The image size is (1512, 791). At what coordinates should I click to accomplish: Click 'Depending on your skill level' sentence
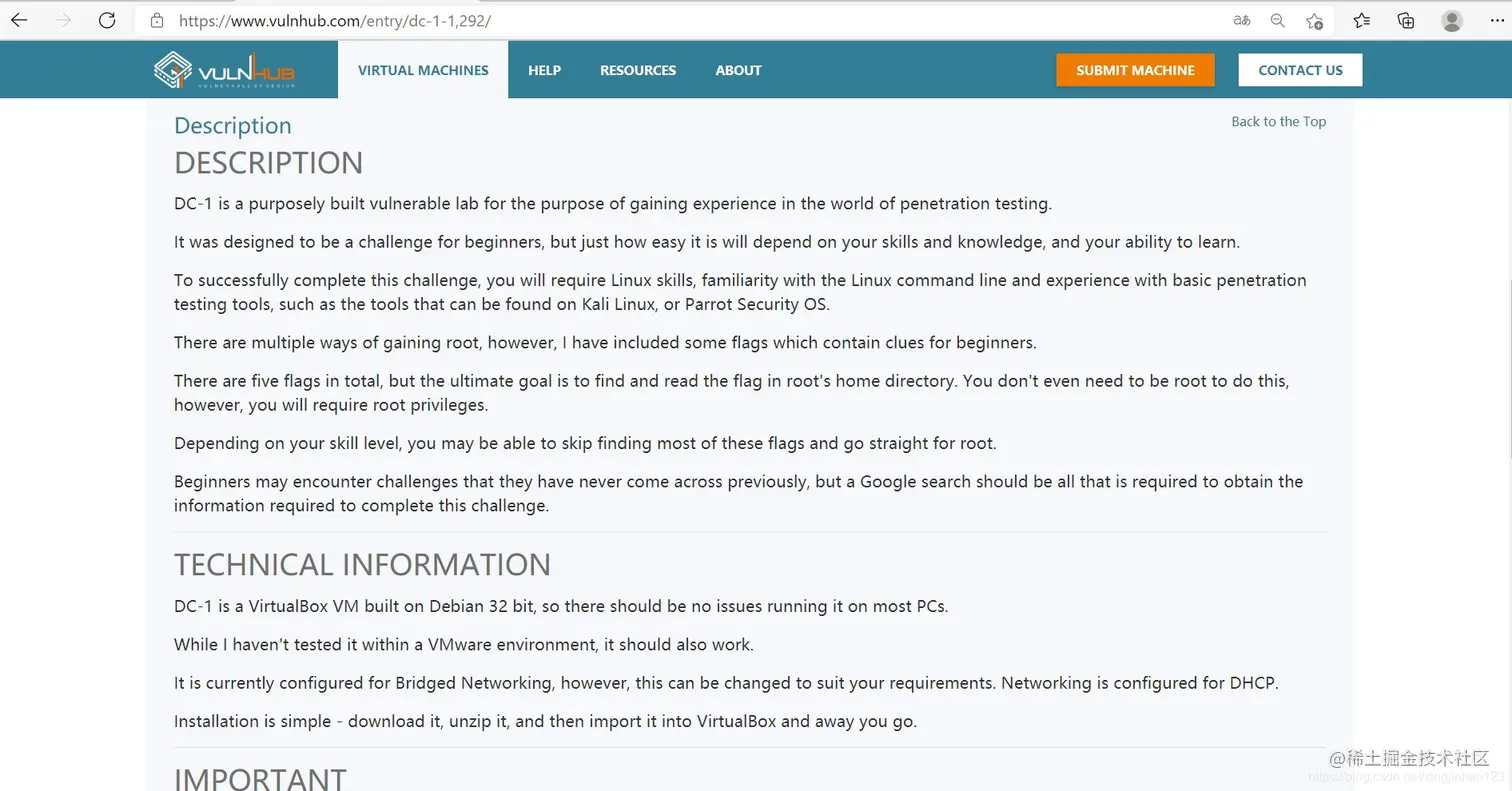(x=585, y=443)
